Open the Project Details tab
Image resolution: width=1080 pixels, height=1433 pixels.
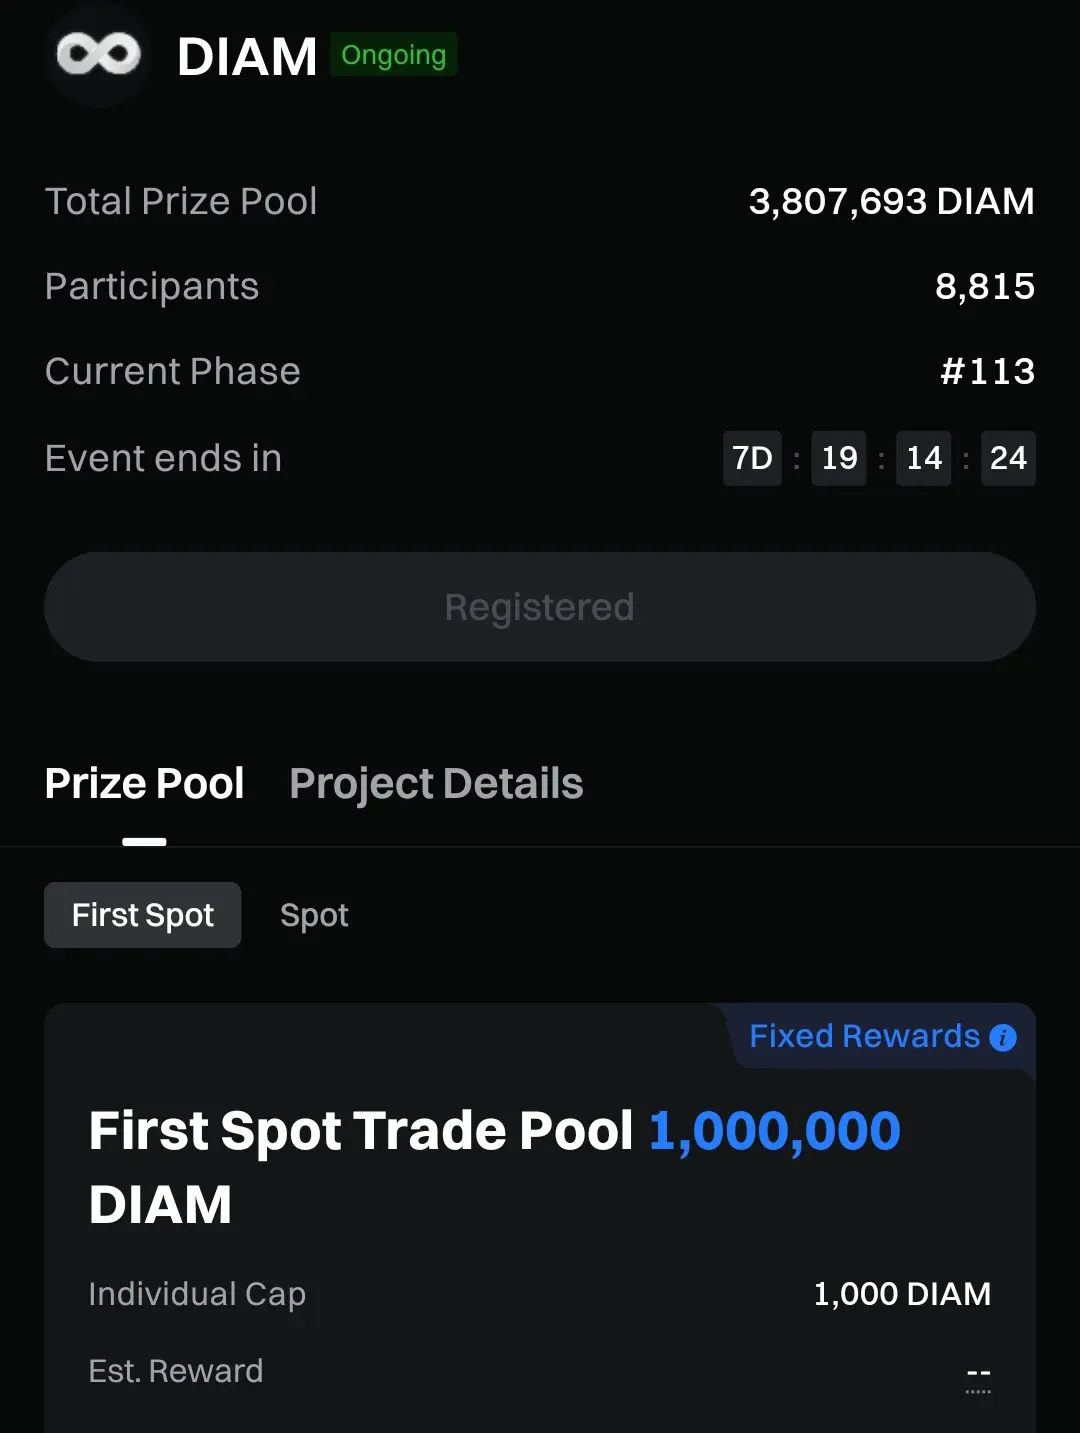[436, 784]
